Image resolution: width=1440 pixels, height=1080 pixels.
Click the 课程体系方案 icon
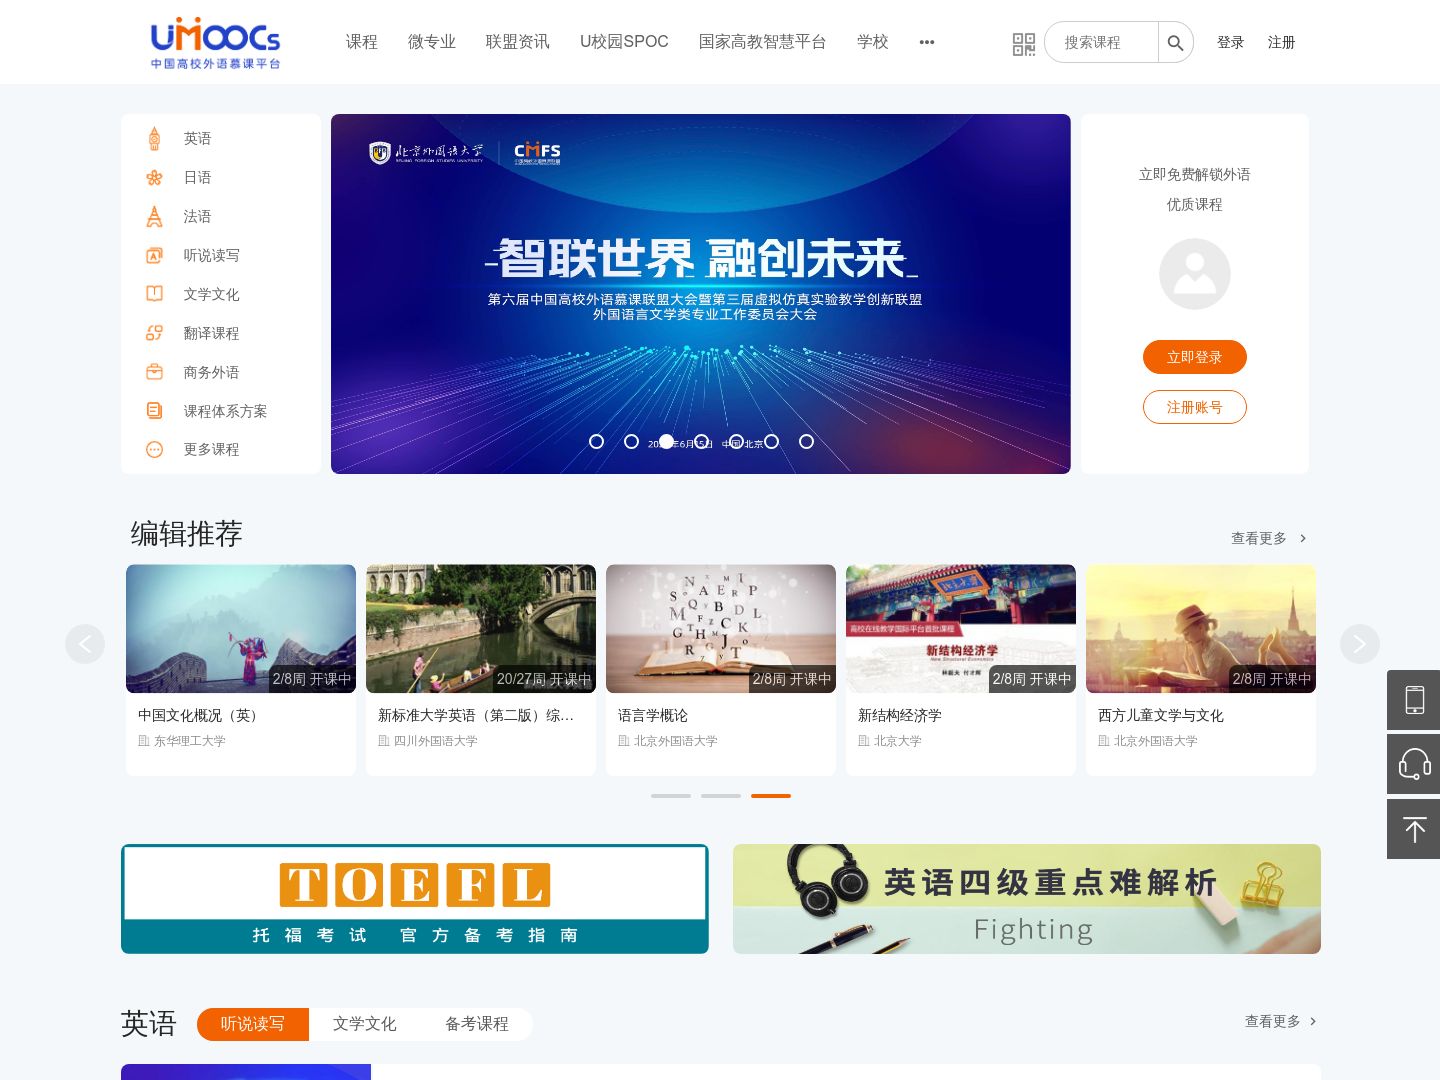pyautogui.click(x=154, y=410)
